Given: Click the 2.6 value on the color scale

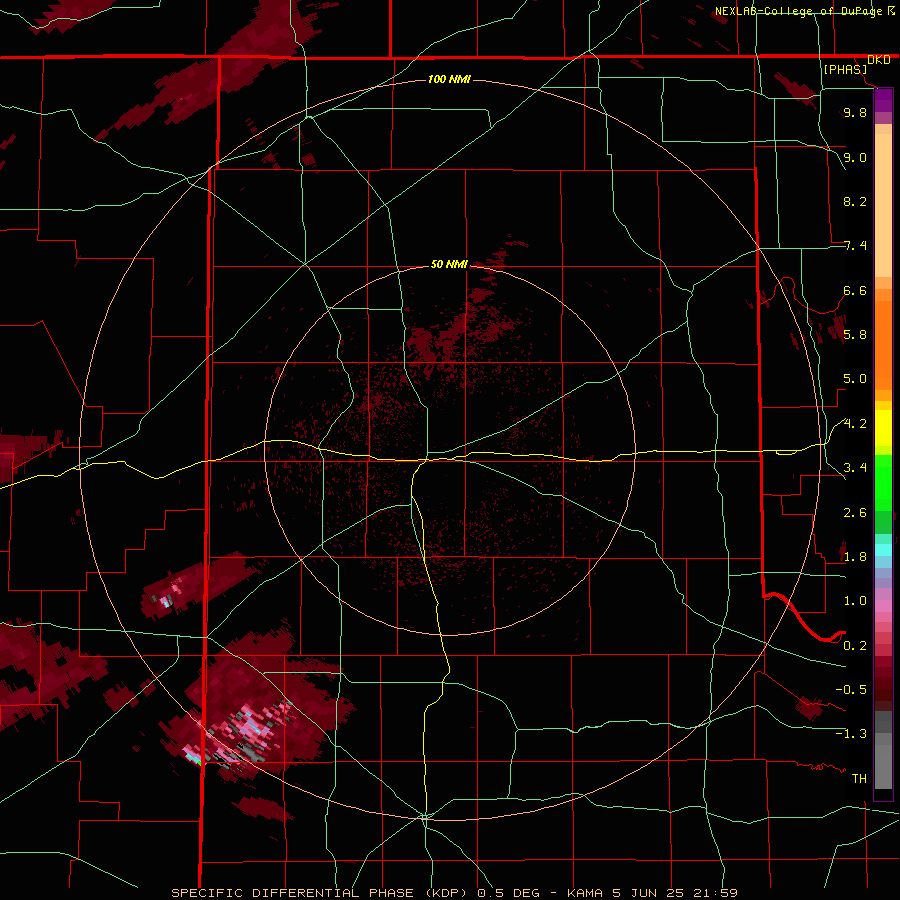Looking at the screenshot, I should point(855,513).
